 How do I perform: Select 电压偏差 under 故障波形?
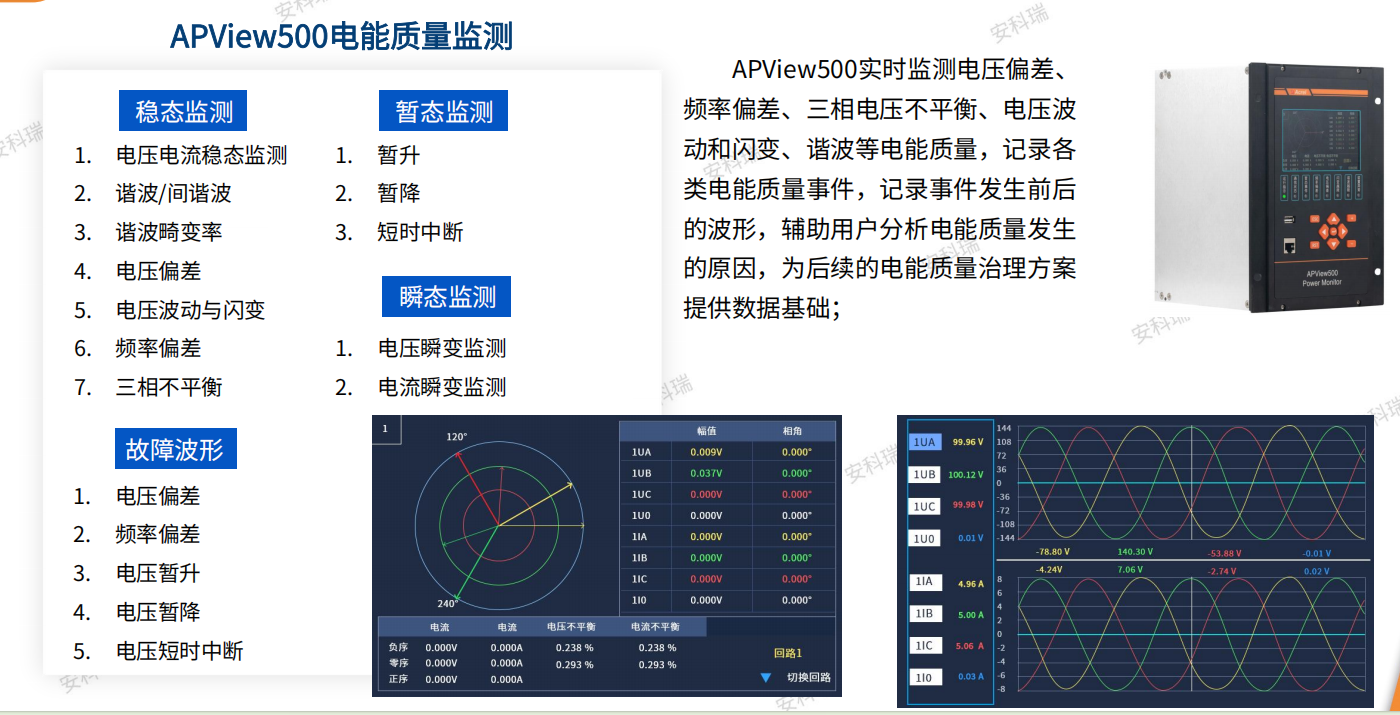[158, 496]
